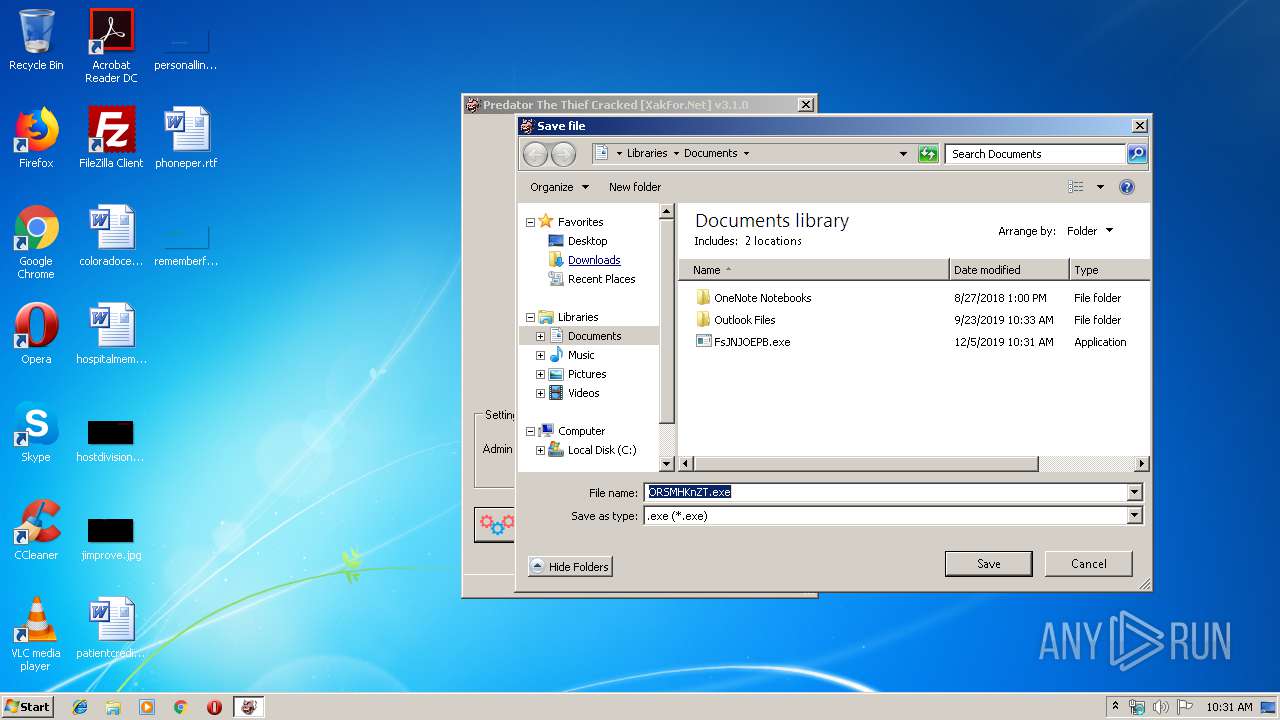Open Acrobat Reader DC shortcut
Screen dimensions: 1280x720
[x=111, y=46]
